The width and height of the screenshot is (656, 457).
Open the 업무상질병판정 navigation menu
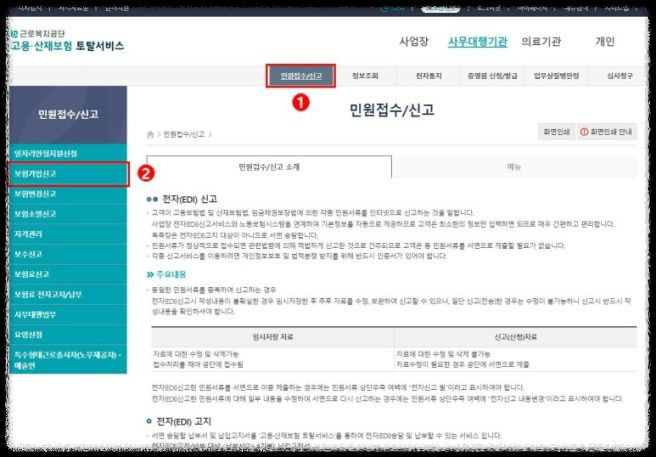[x=556, y=76]
